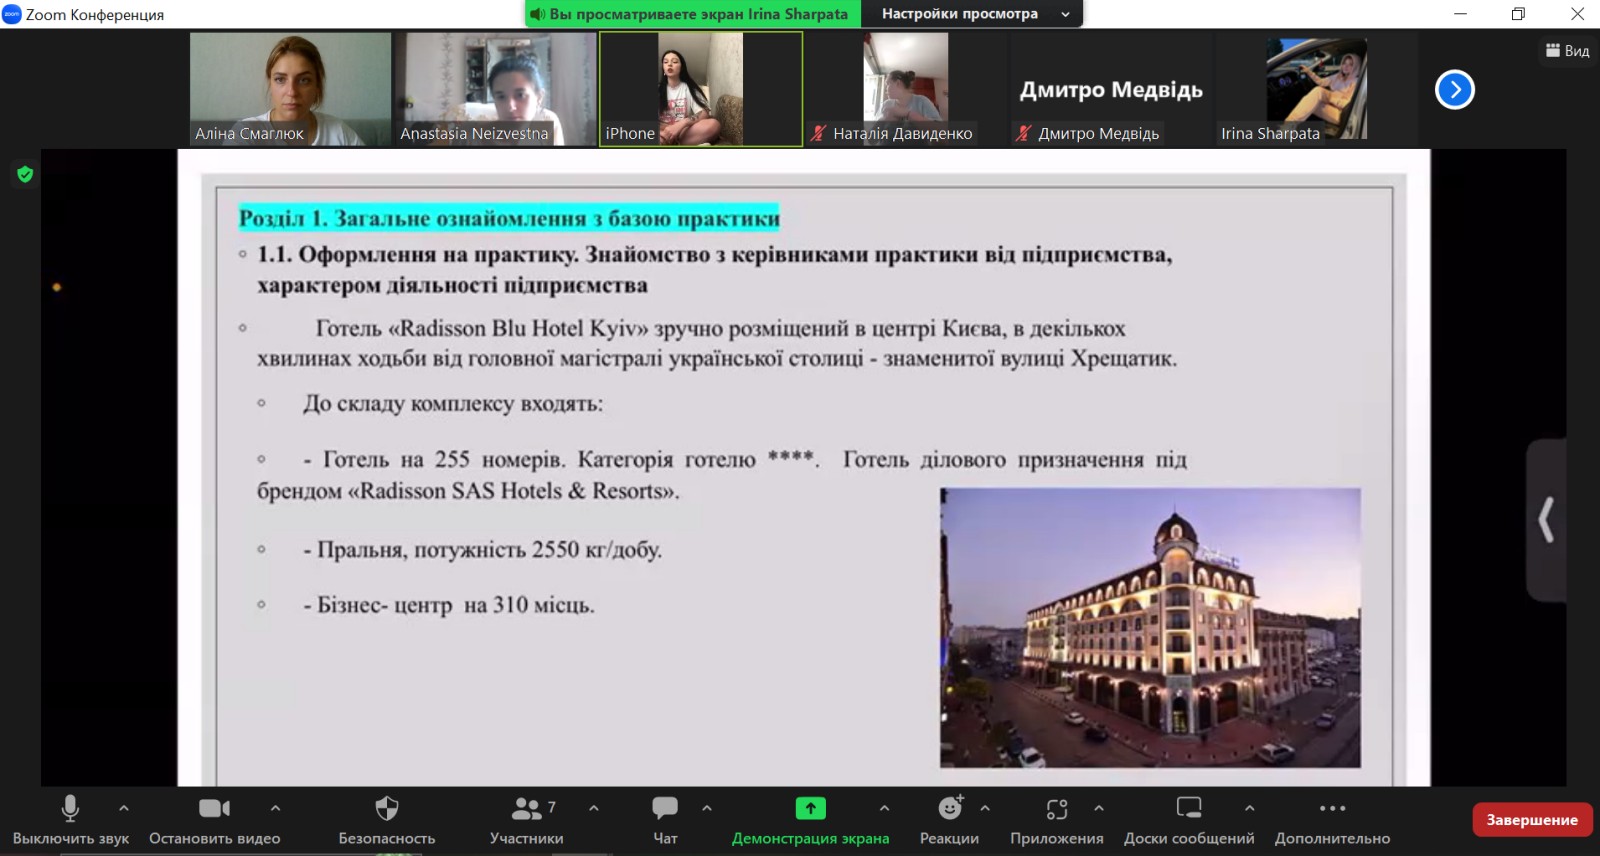Screen dimensions: 1600x856
Task: Expand apps options arrow
Action: (x=1099, y=808)
